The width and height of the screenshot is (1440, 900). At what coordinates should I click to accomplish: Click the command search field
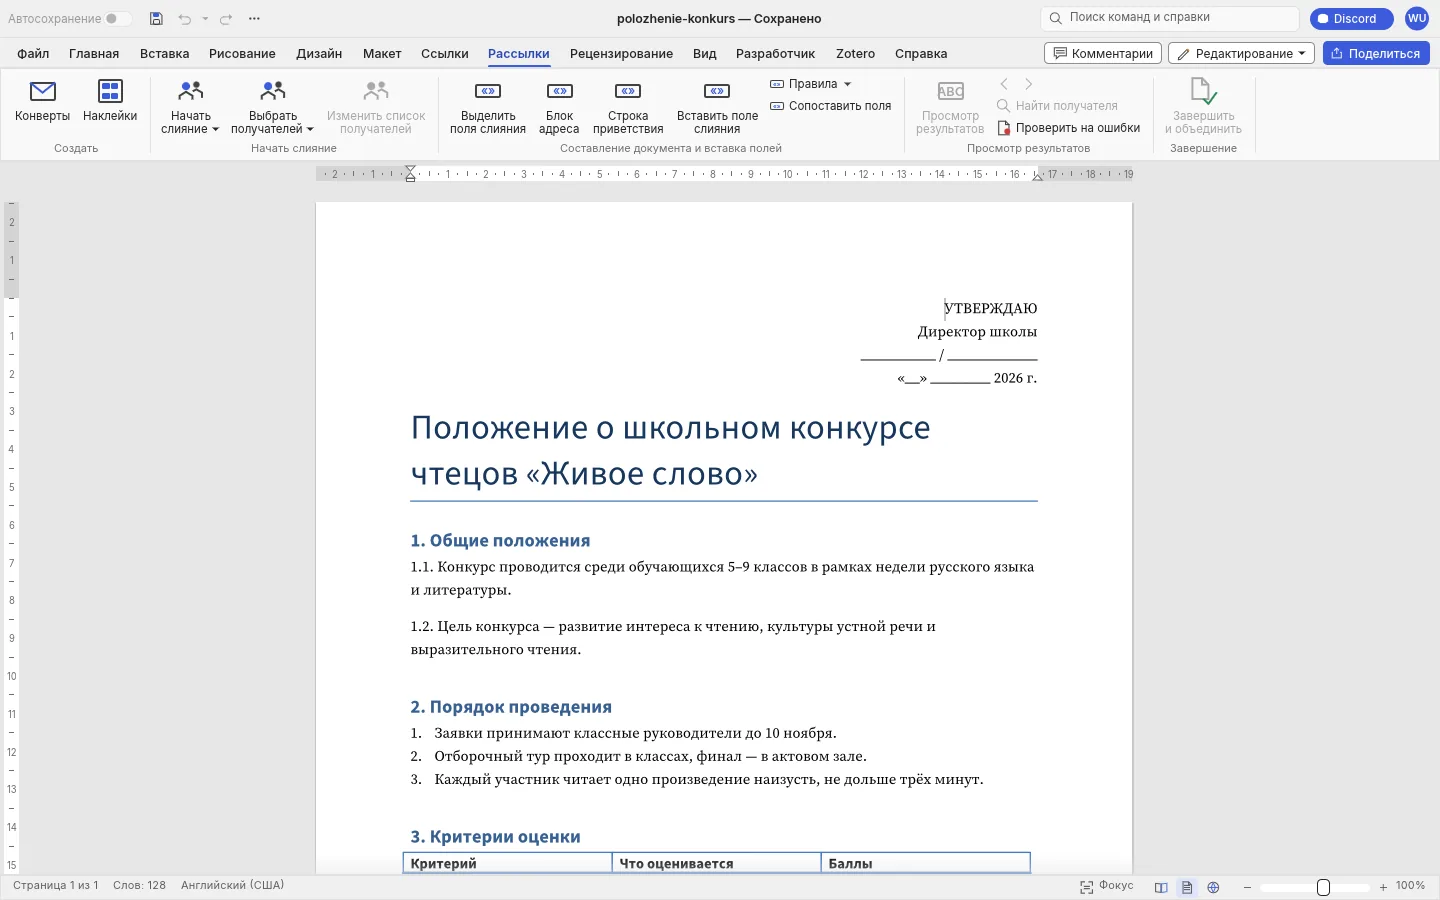coord(1170,18)
